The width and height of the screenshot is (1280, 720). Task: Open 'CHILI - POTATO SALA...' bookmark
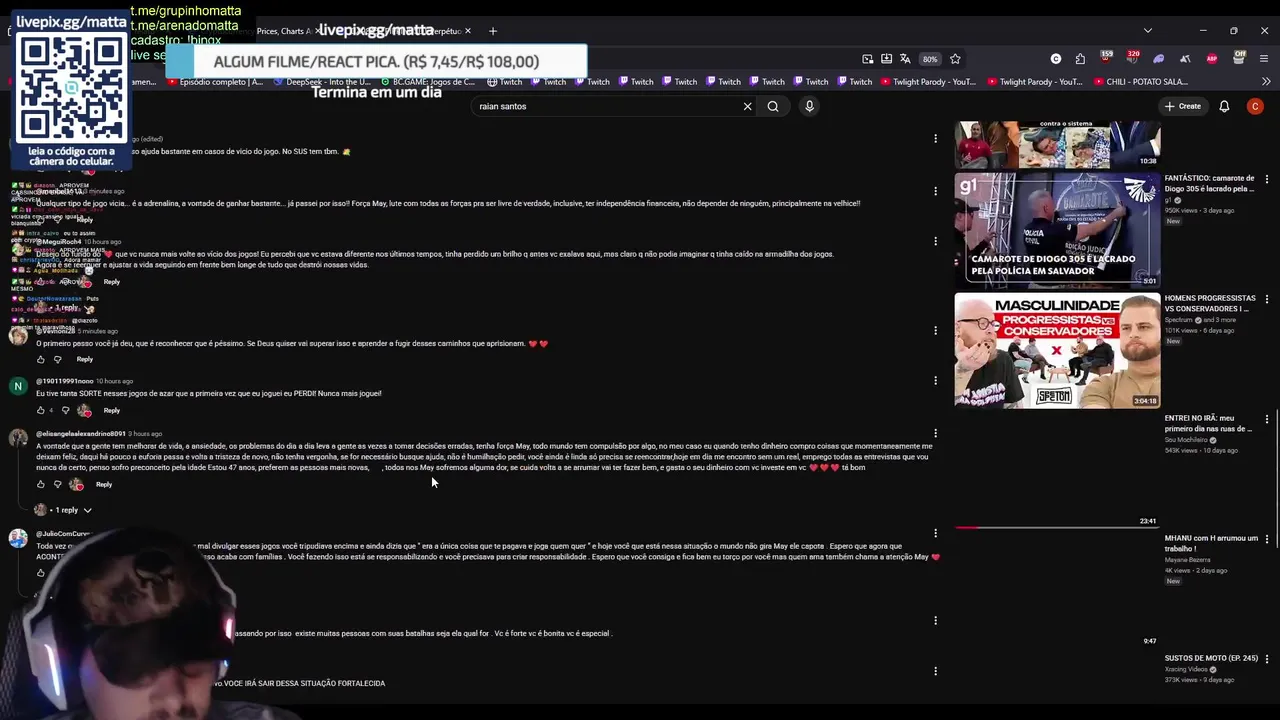click(1140, 82)
